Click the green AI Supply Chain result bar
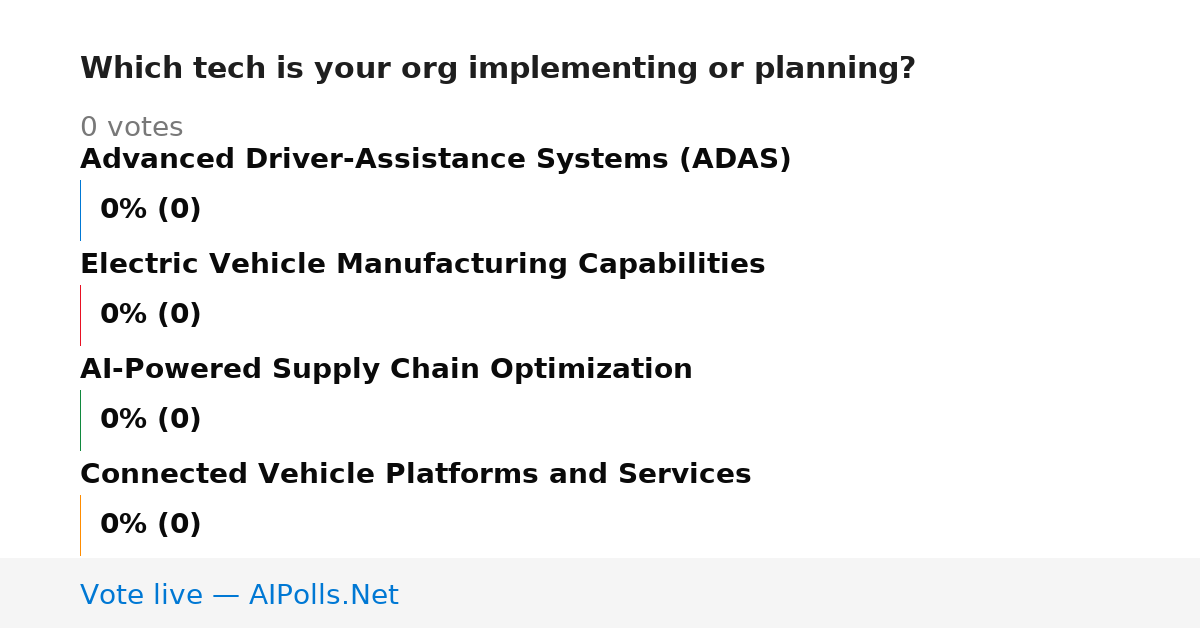The height and width of the screenshot is (628, 1200). tap(80, 420)
